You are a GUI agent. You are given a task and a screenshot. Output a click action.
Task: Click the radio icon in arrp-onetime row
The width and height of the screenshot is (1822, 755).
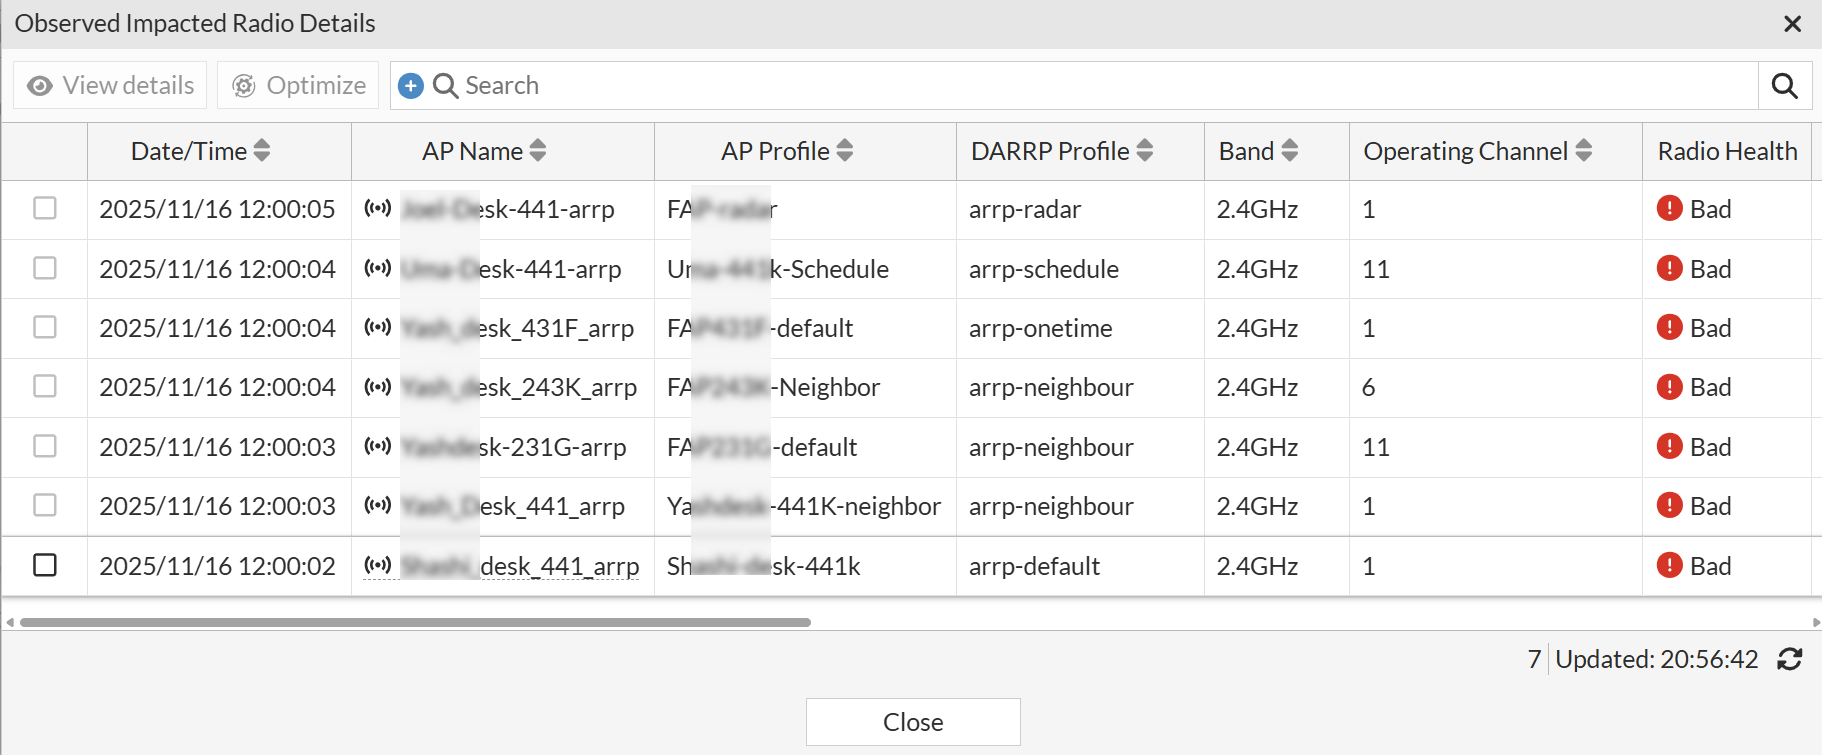[377, 328]
